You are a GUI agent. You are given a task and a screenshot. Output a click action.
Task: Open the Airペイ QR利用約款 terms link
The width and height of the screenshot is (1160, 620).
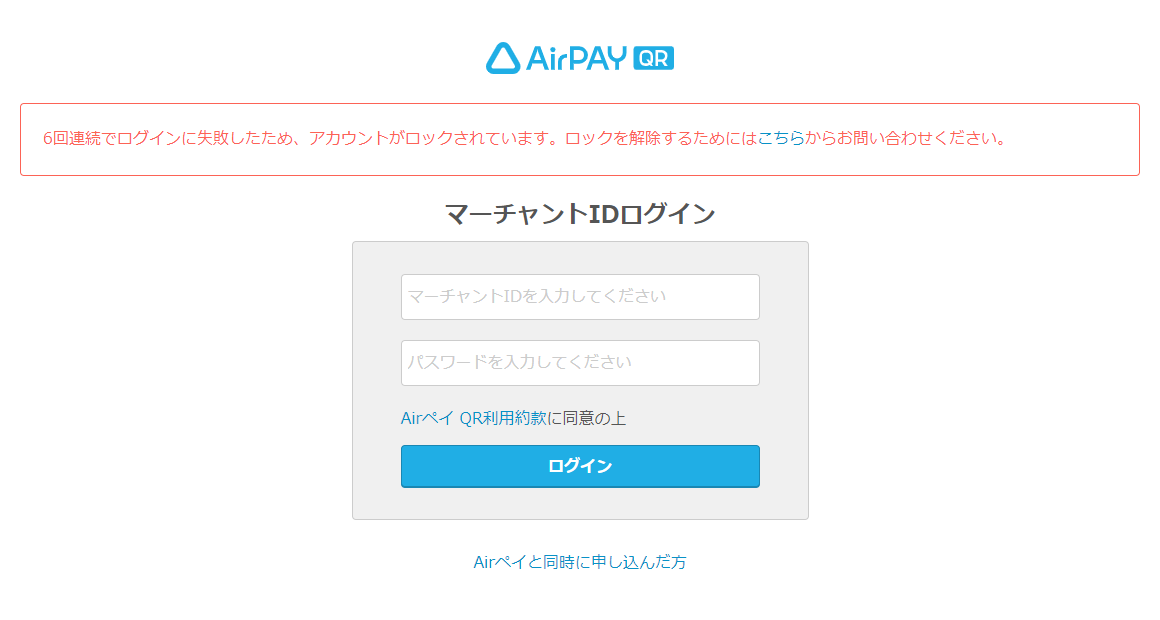point(474,418)
